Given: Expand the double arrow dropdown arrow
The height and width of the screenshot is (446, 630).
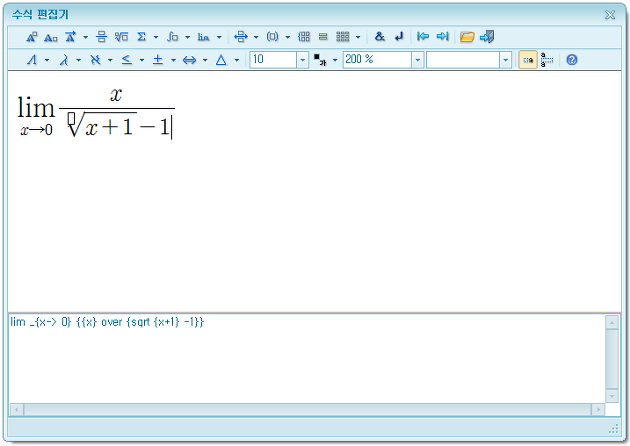Looking at the screenshot, I should (x=205, y=61).
